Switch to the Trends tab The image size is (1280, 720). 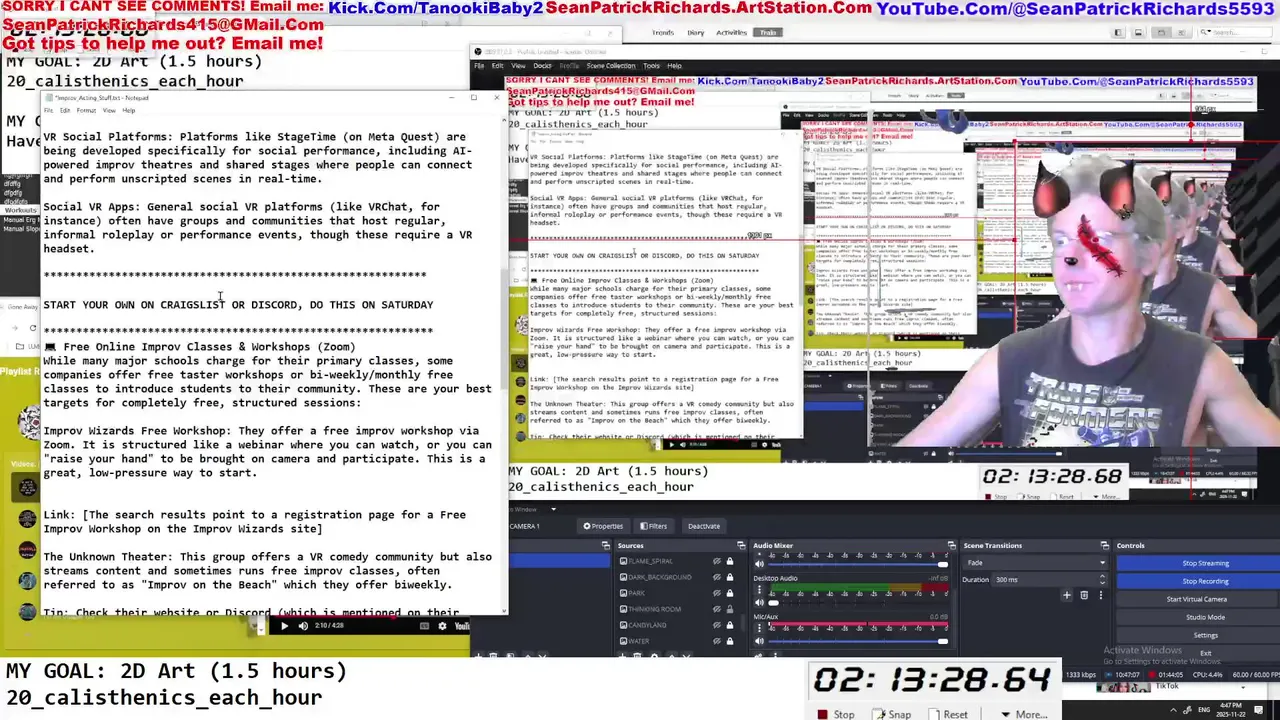663,32
